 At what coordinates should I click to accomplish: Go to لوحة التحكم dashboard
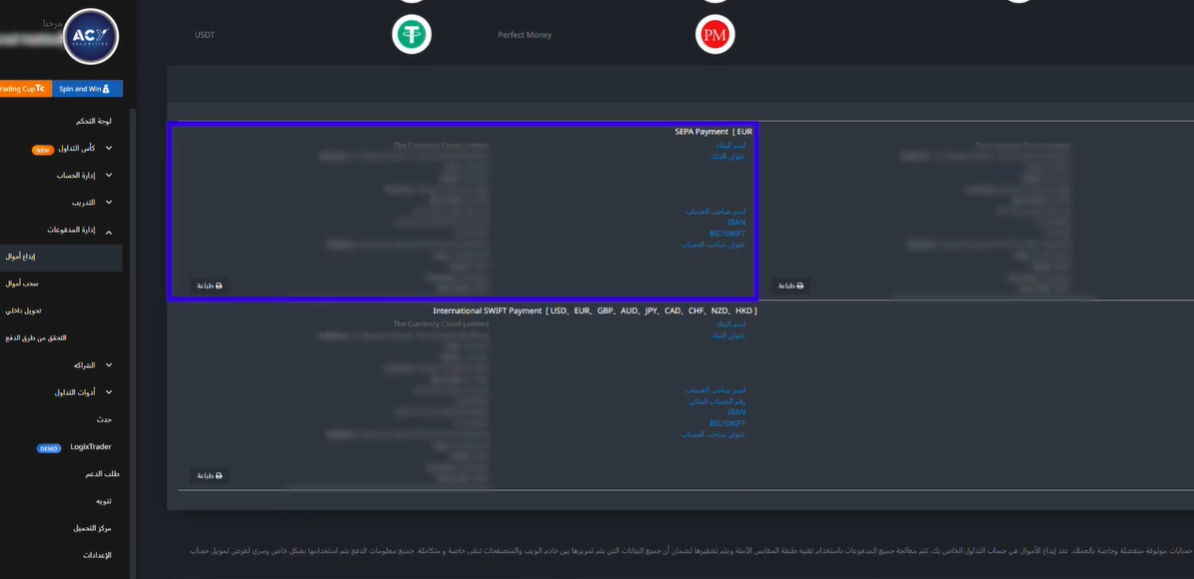(93, 121)
